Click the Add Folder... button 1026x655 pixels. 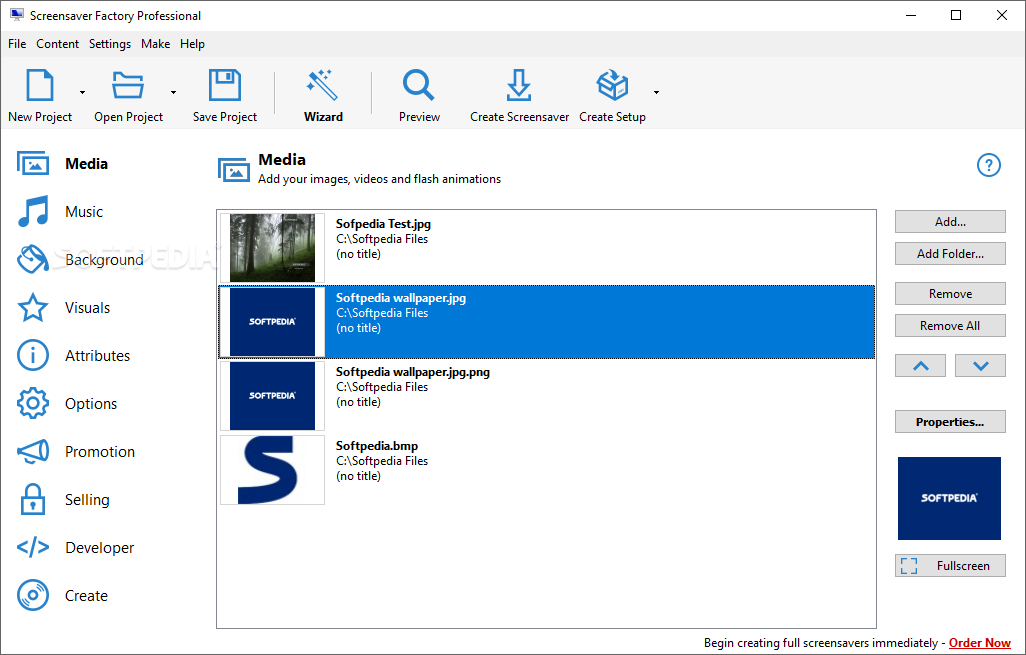coord(950,254)
